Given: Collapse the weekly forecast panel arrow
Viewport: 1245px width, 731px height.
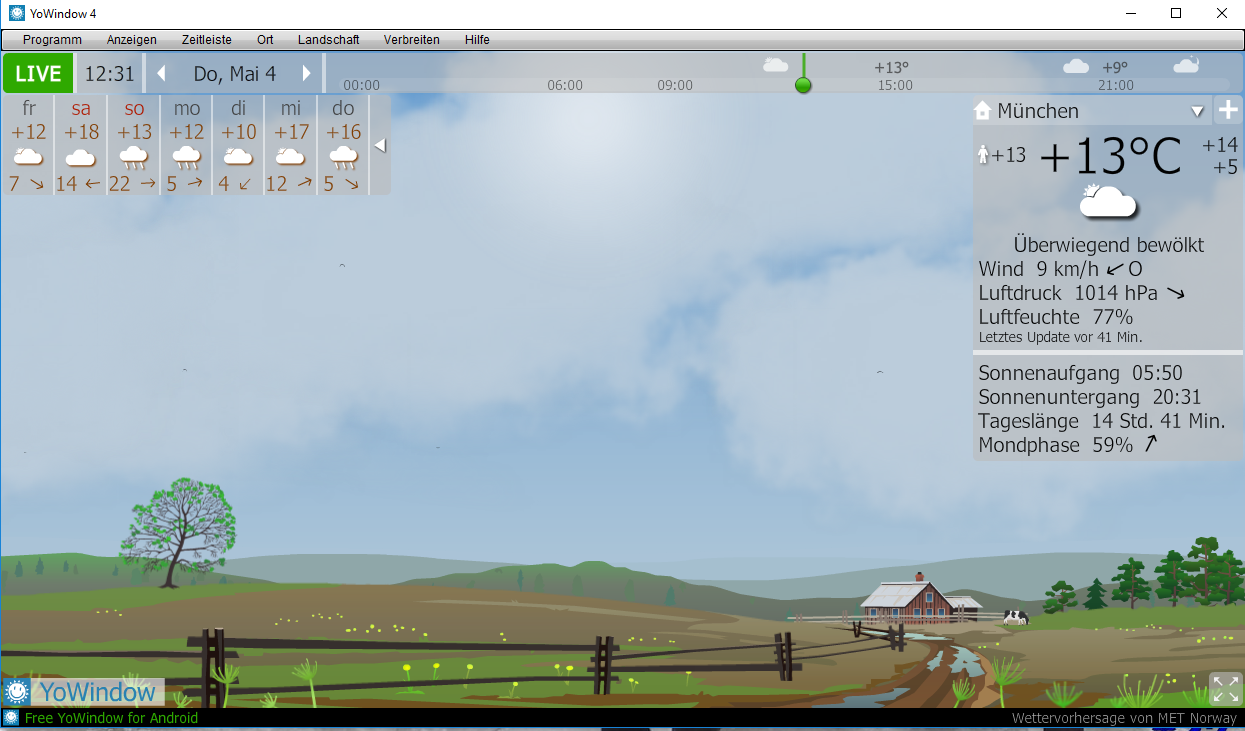Looking at the screenshot, I should click(x=380, y=145).
